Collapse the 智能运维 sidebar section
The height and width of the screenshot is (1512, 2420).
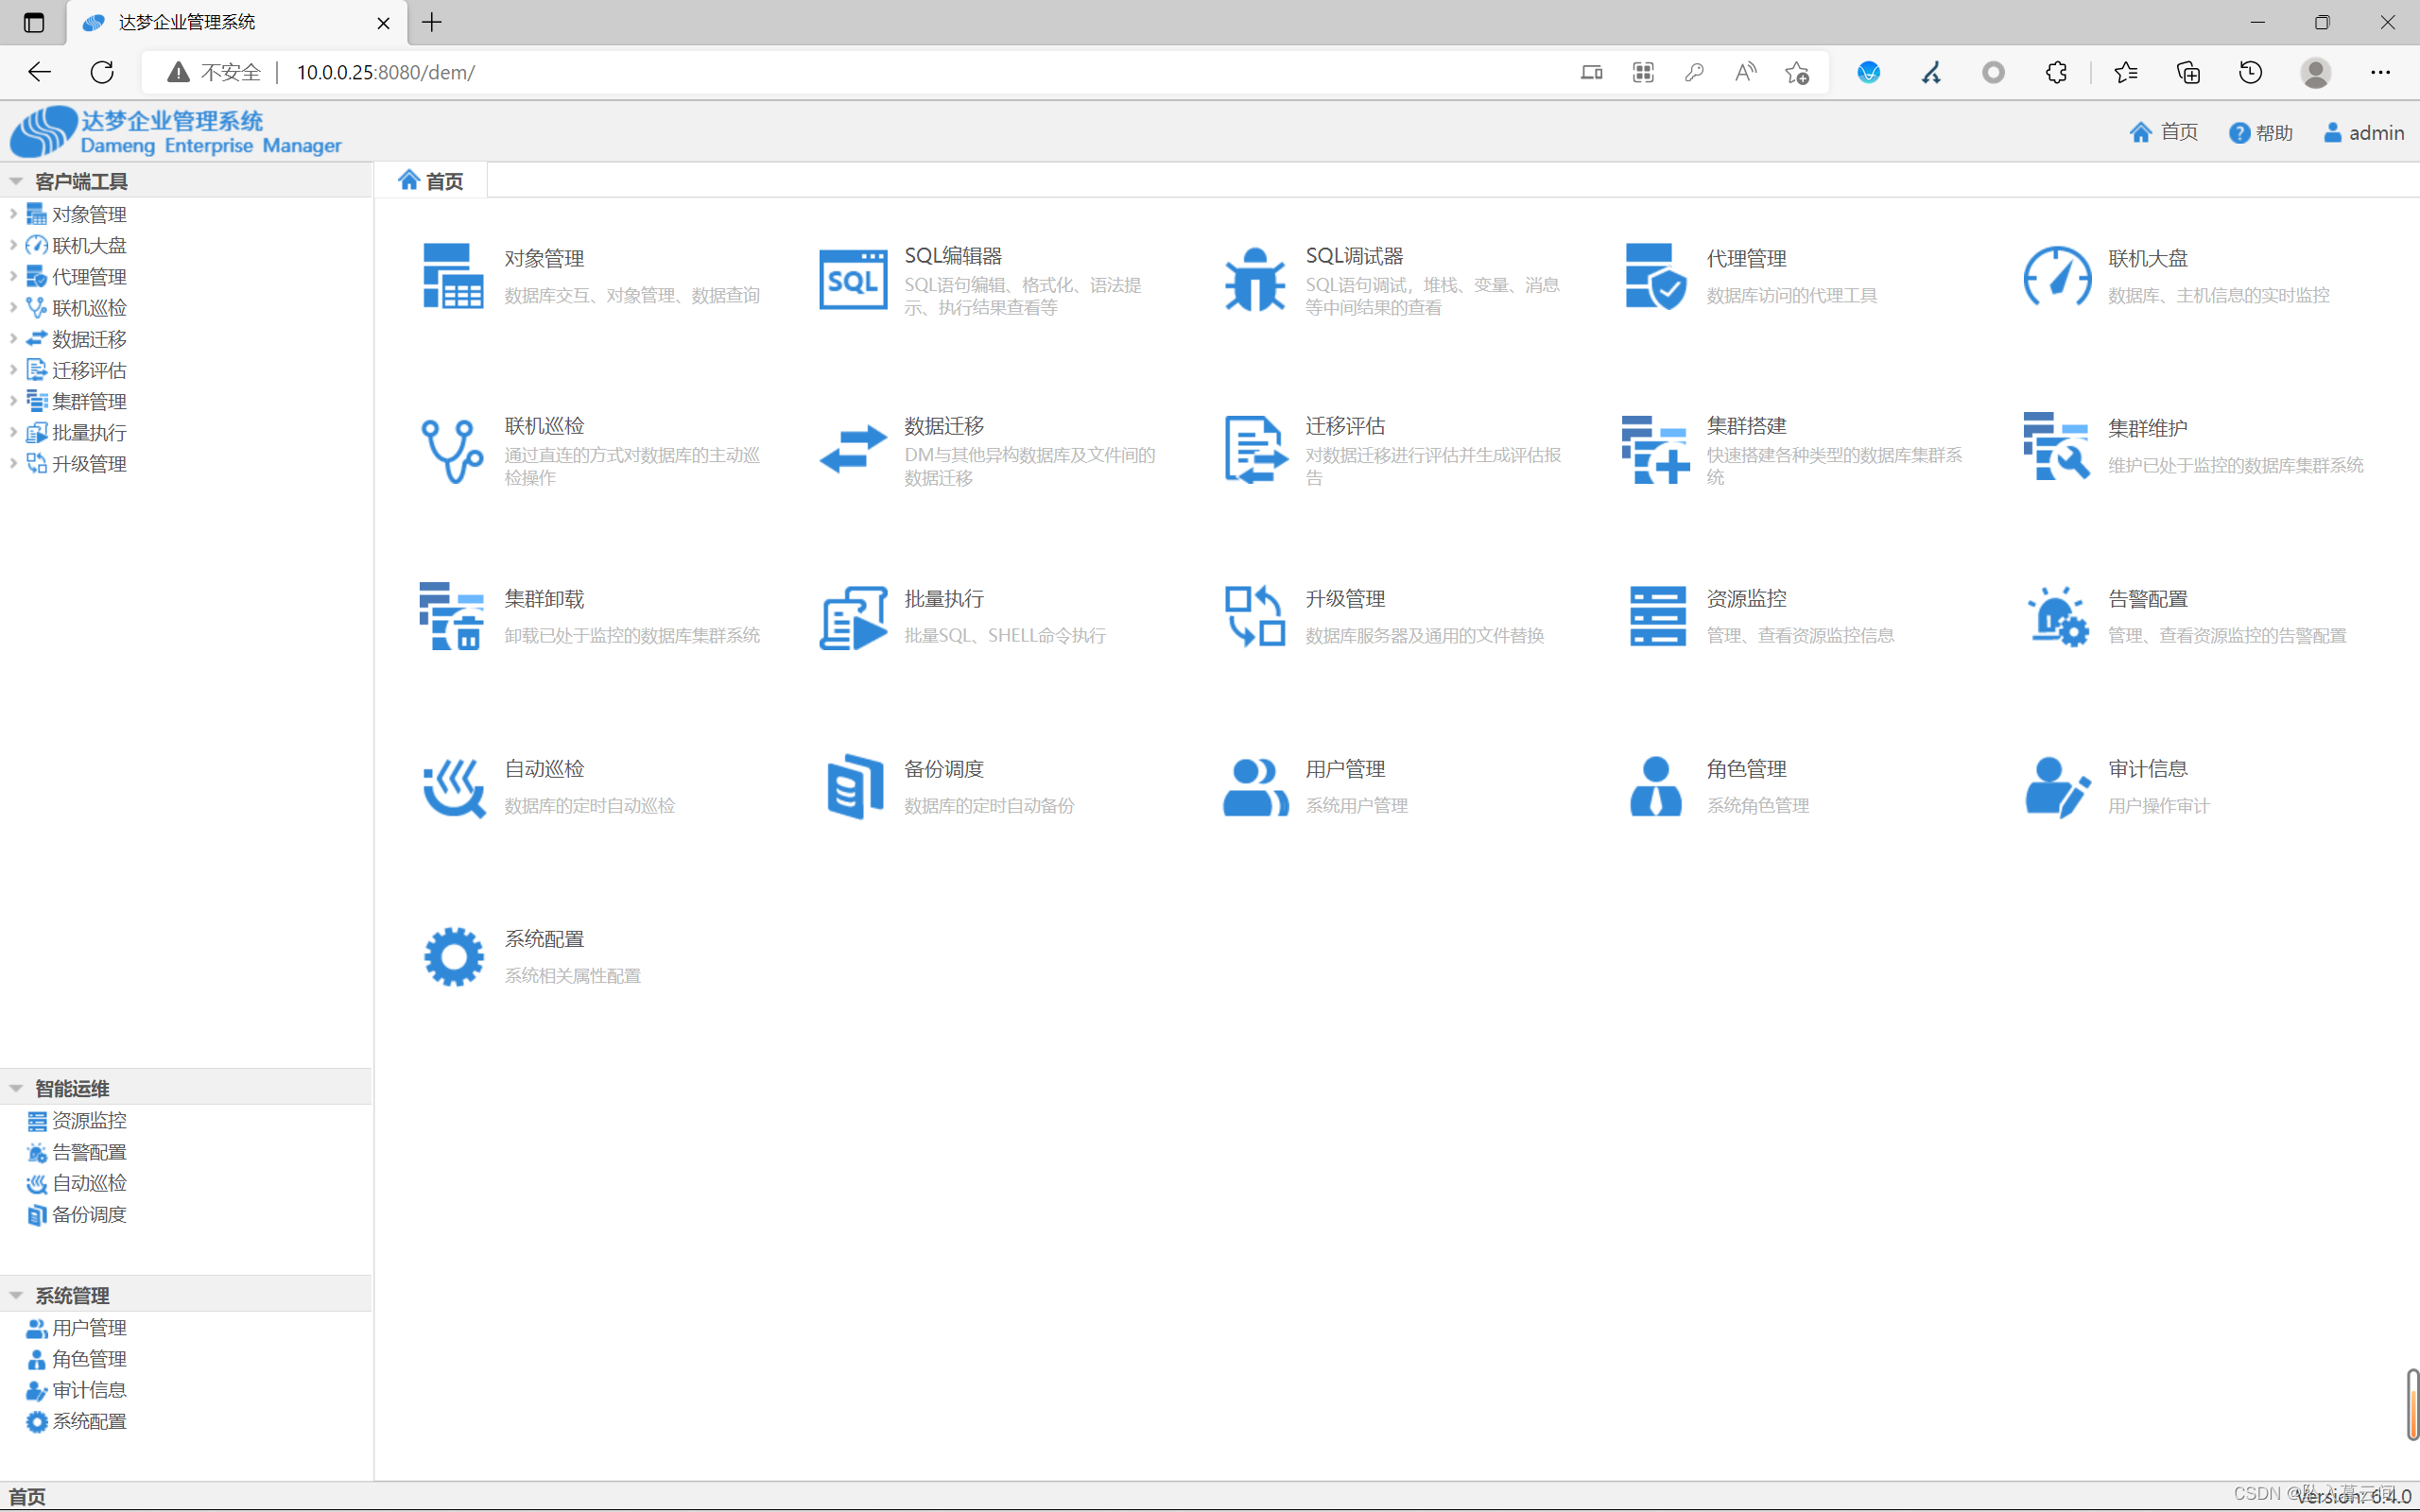coord(17,1088)
